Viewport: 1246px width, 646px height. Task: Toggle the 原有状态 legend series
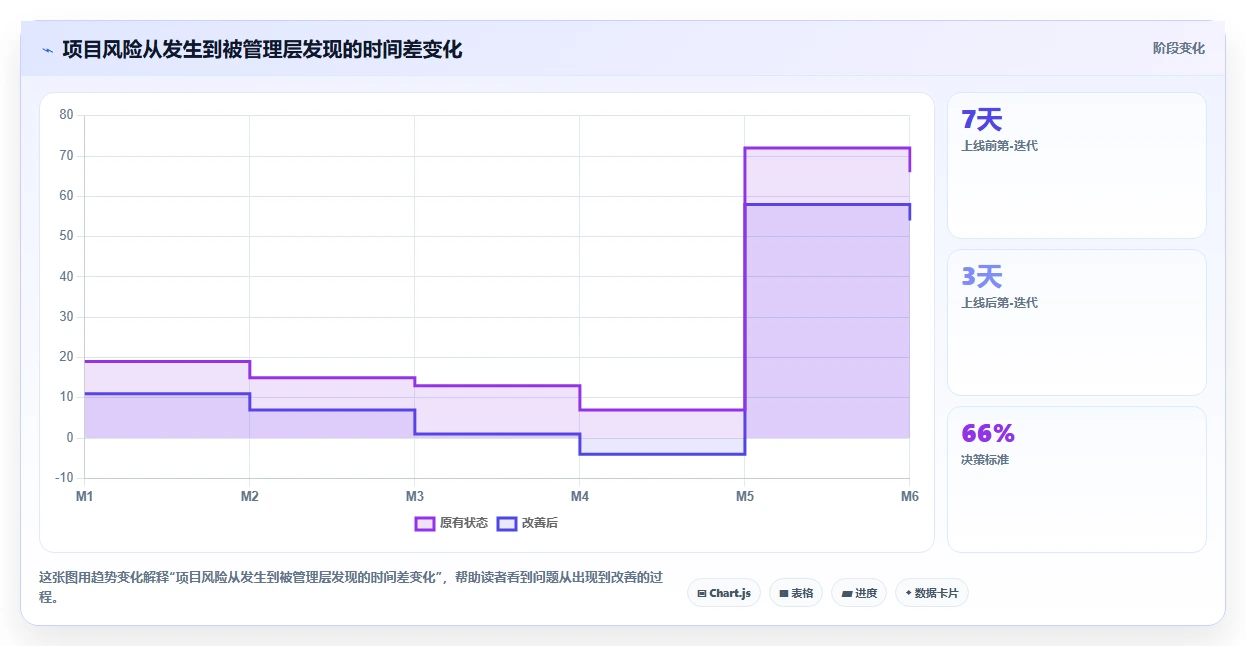451,523
